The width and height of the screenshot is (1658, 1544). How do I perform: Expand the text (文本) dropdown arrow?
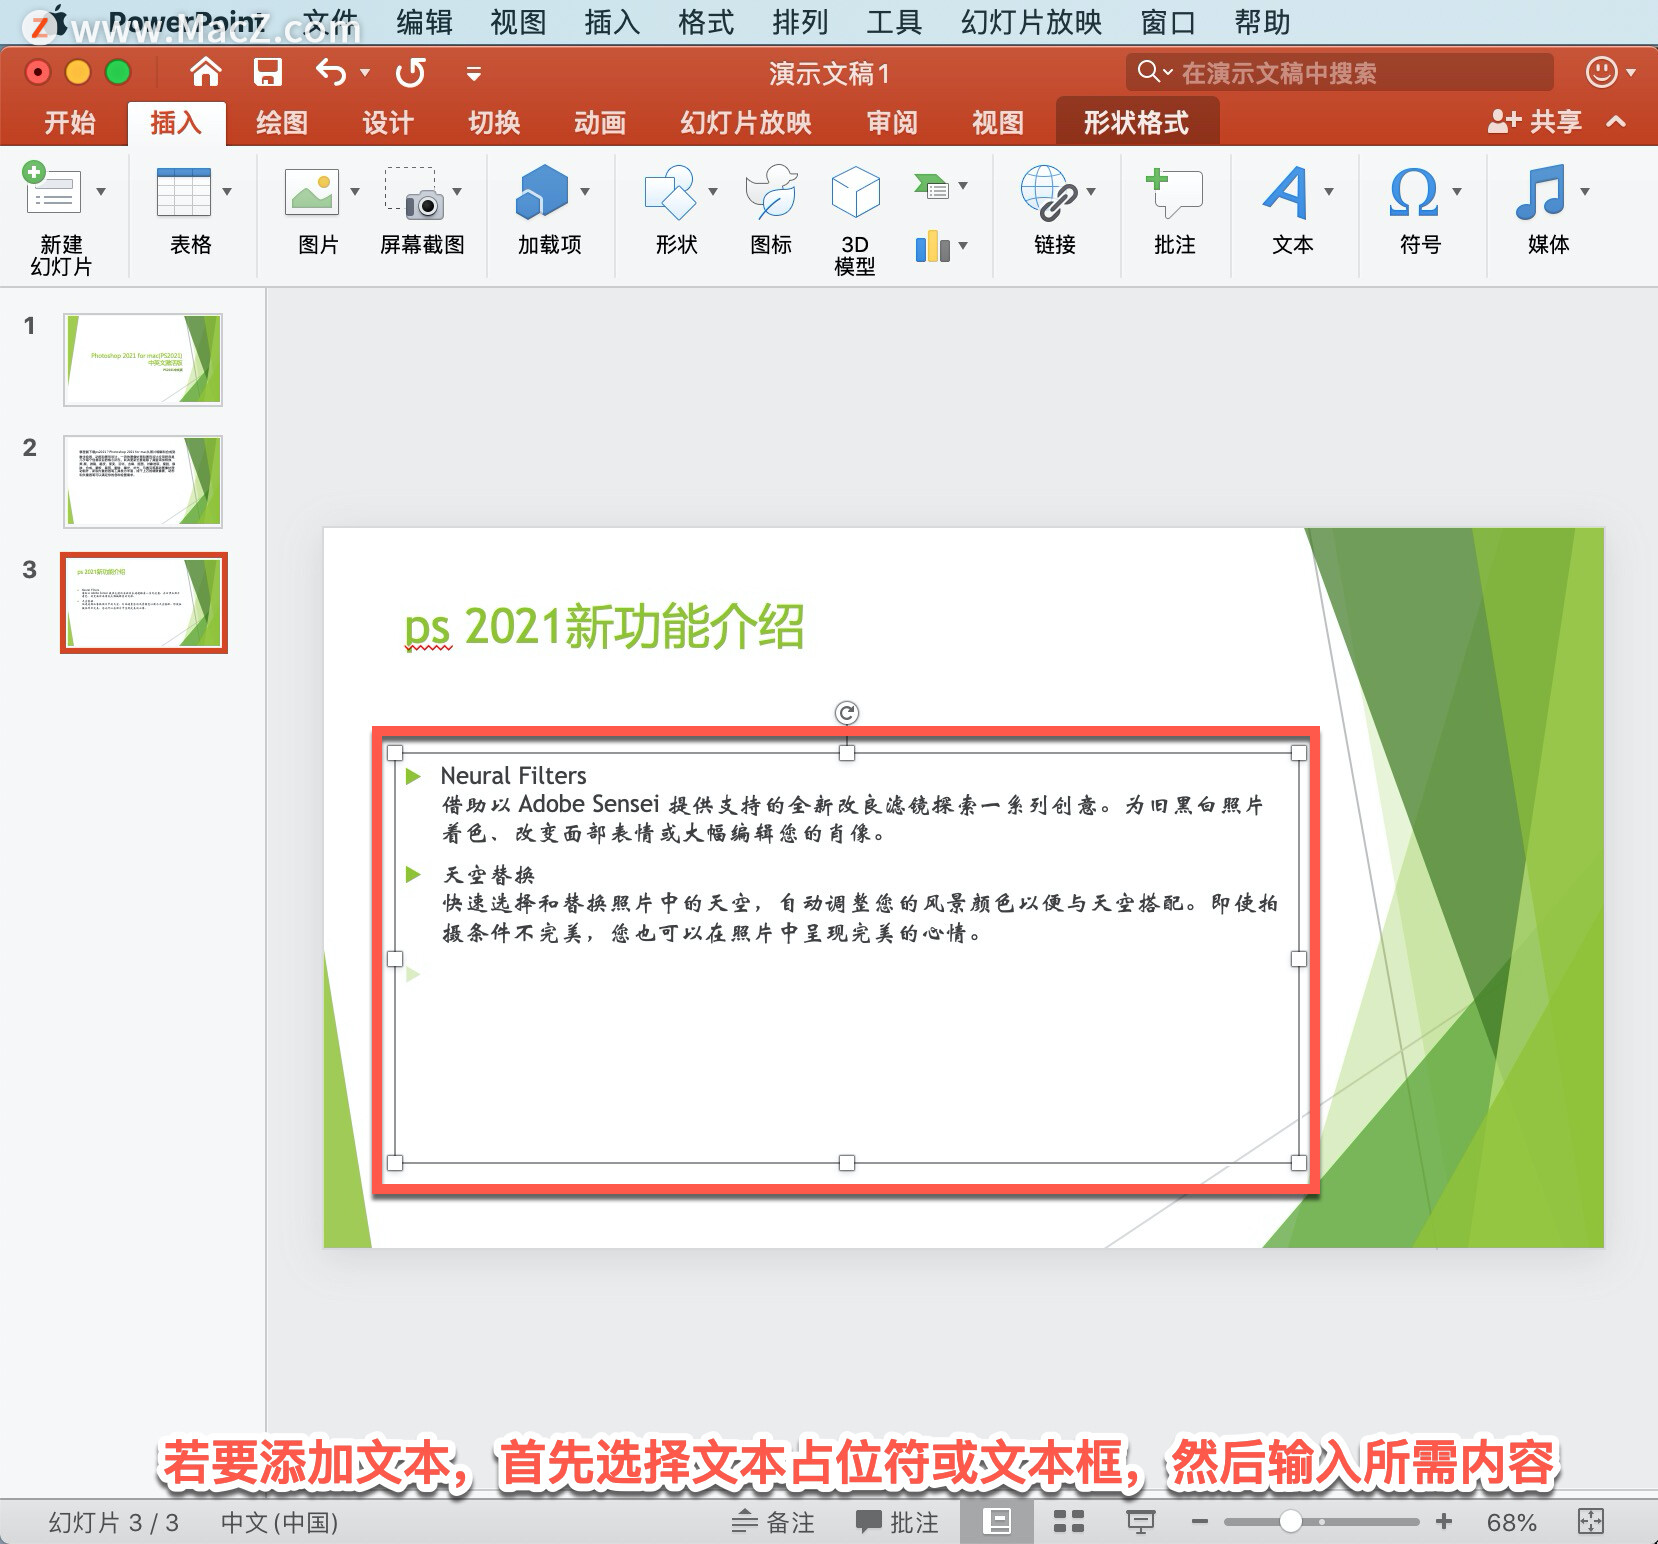(x=1329, y=191)
